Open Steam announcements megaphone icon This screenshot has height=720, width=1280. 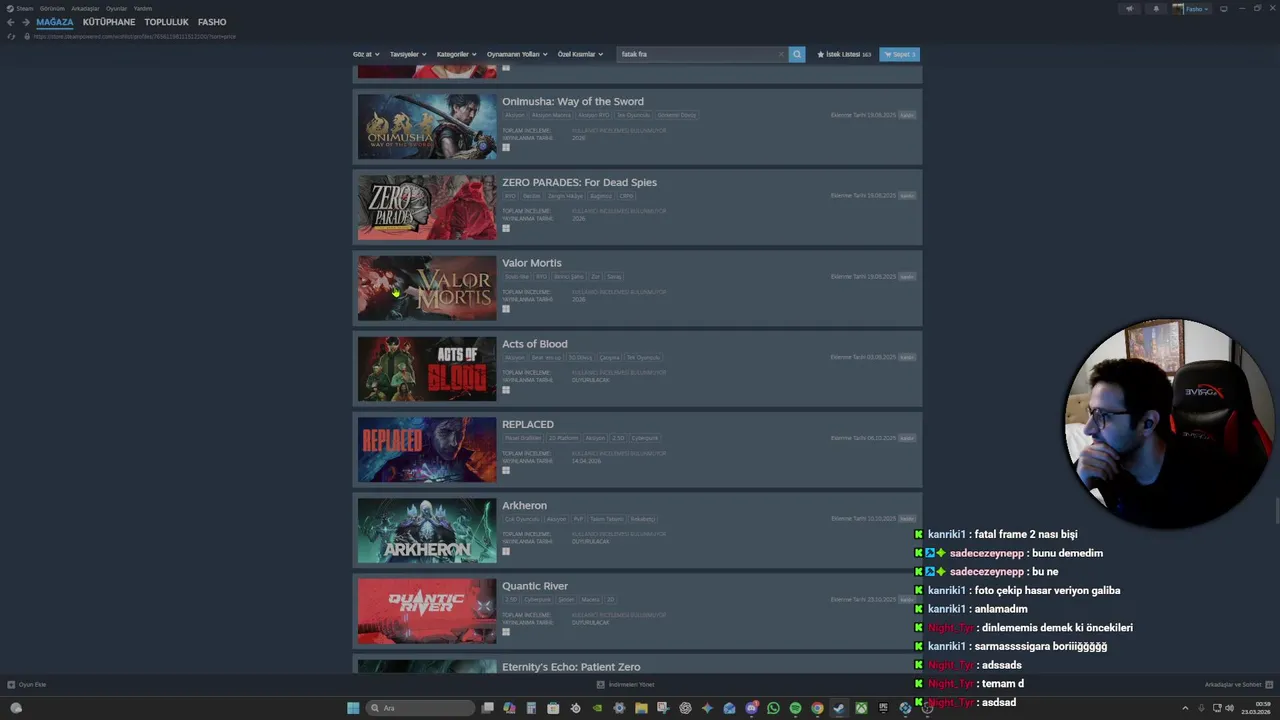tap(1130, 8)
